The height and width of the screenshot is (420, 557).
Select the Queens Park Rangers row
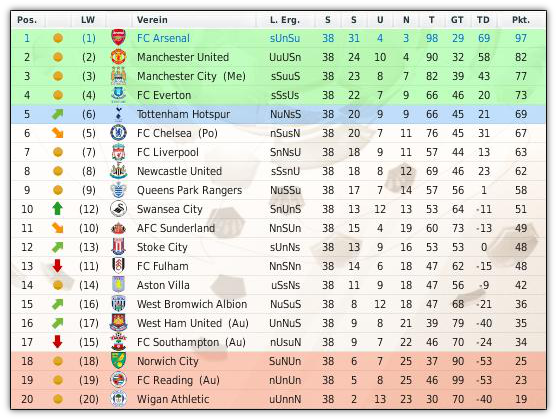(x=278, y=190)
